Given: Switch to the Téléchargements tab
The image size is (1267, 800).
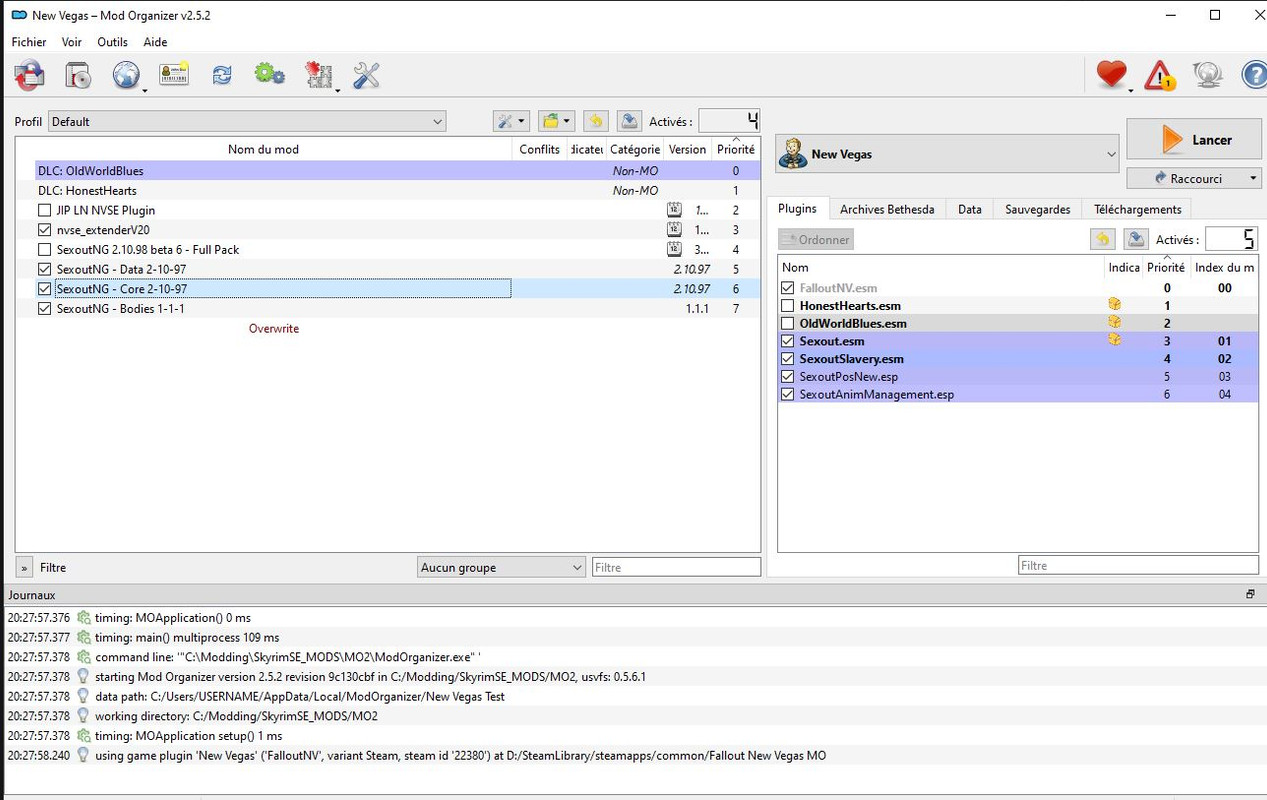Looking at the screenshot, I should point(1137,209).
